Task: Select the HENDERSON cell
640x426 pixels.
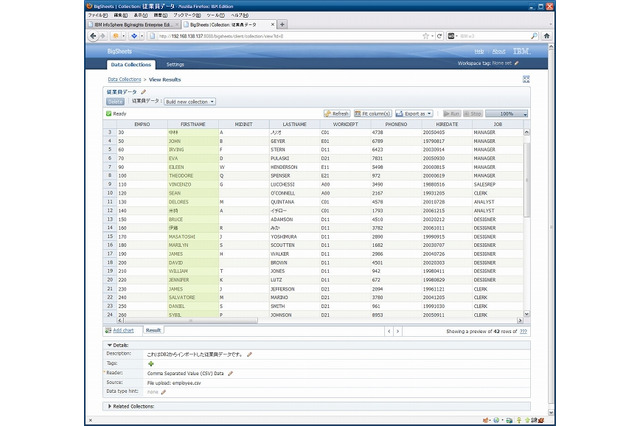Action: tap(295, 167)
